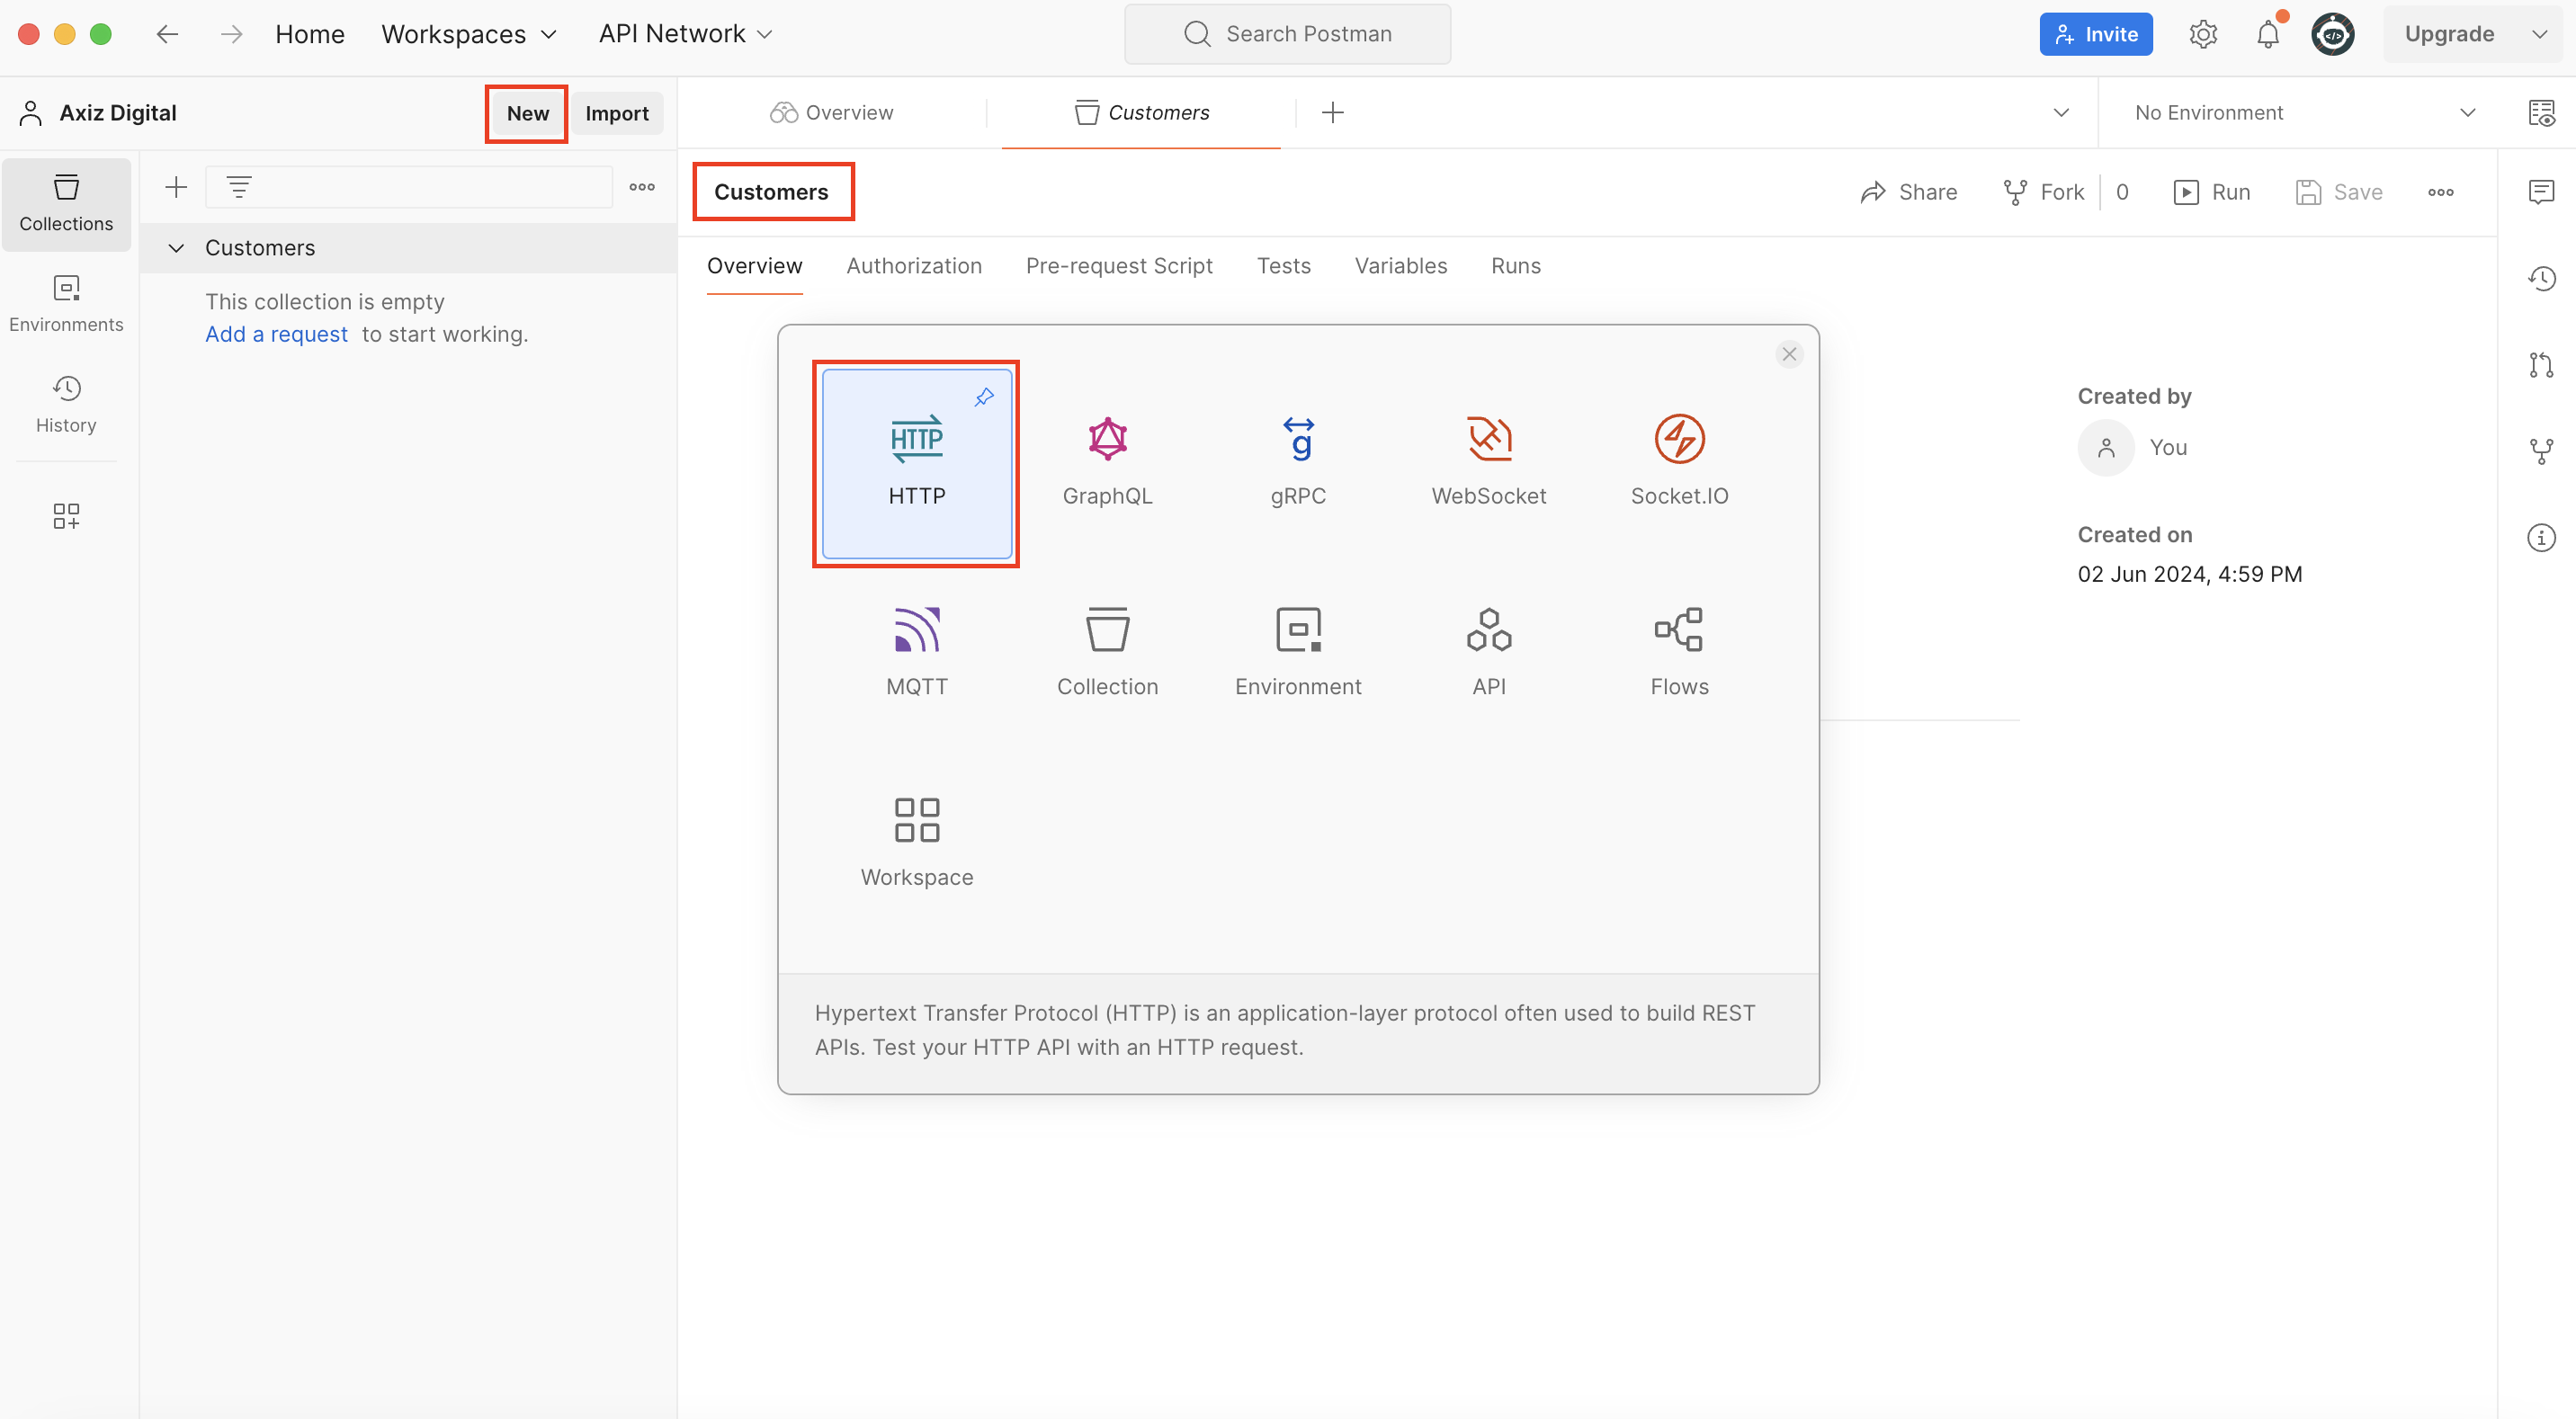
Task: Click the Save button
Action: pos(2339,192)
